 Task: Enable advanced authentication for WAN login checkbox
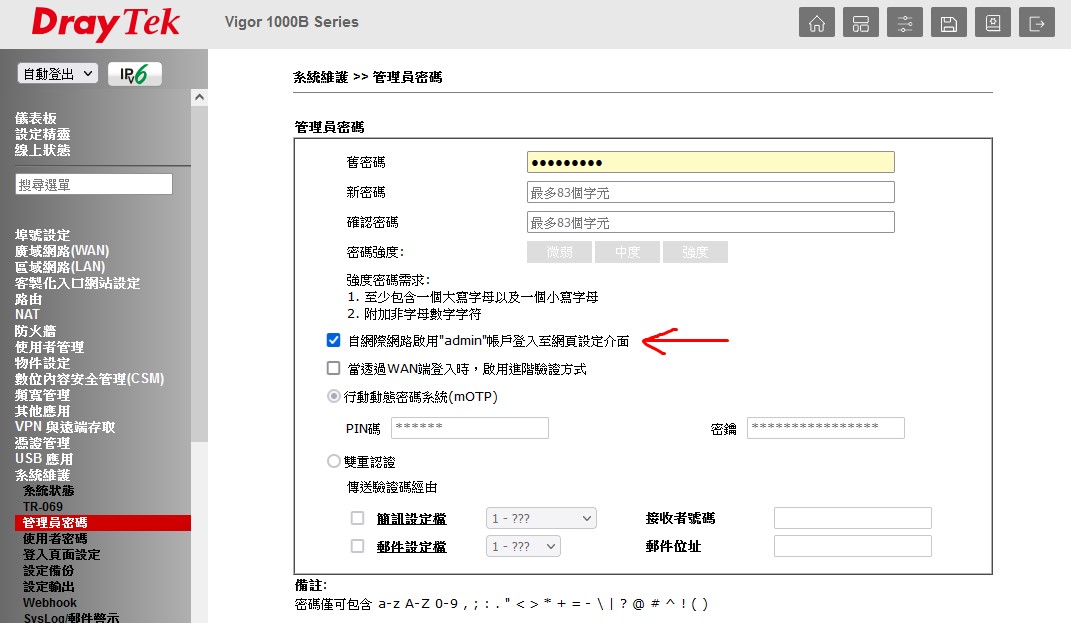[334, 368]
